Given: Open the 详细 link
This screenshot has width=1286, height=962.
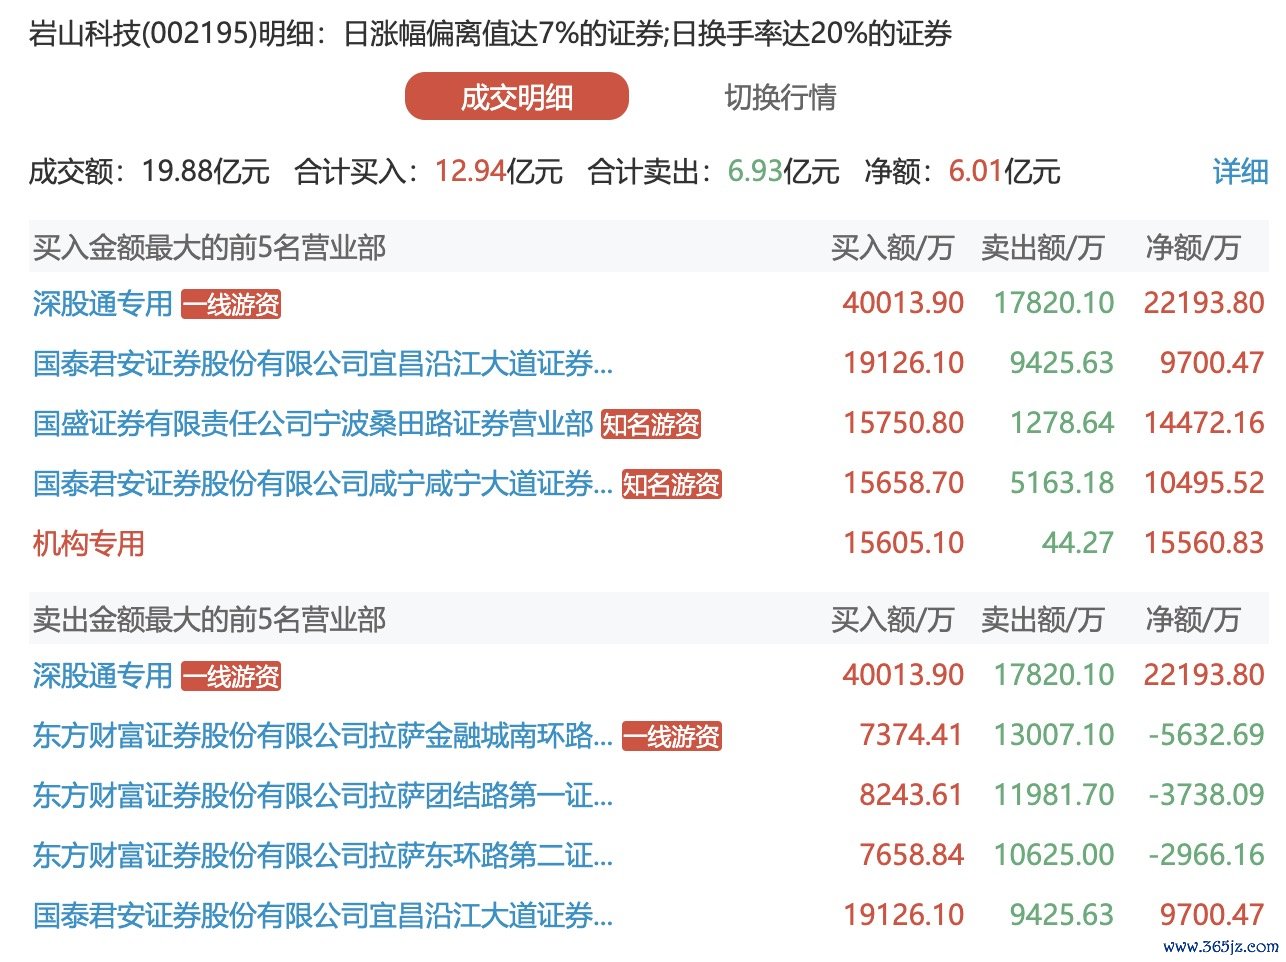Looking at the screenshot, I should pyautogui.click(x=1240, y=171).
